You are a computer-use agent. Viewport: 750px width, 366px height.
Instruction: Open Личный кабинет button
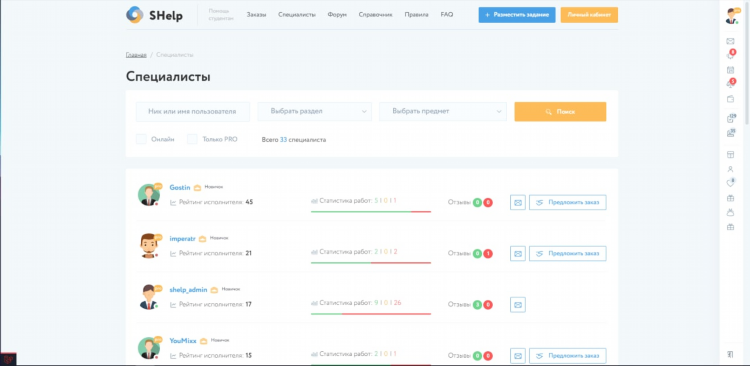(x=589, y=15)
